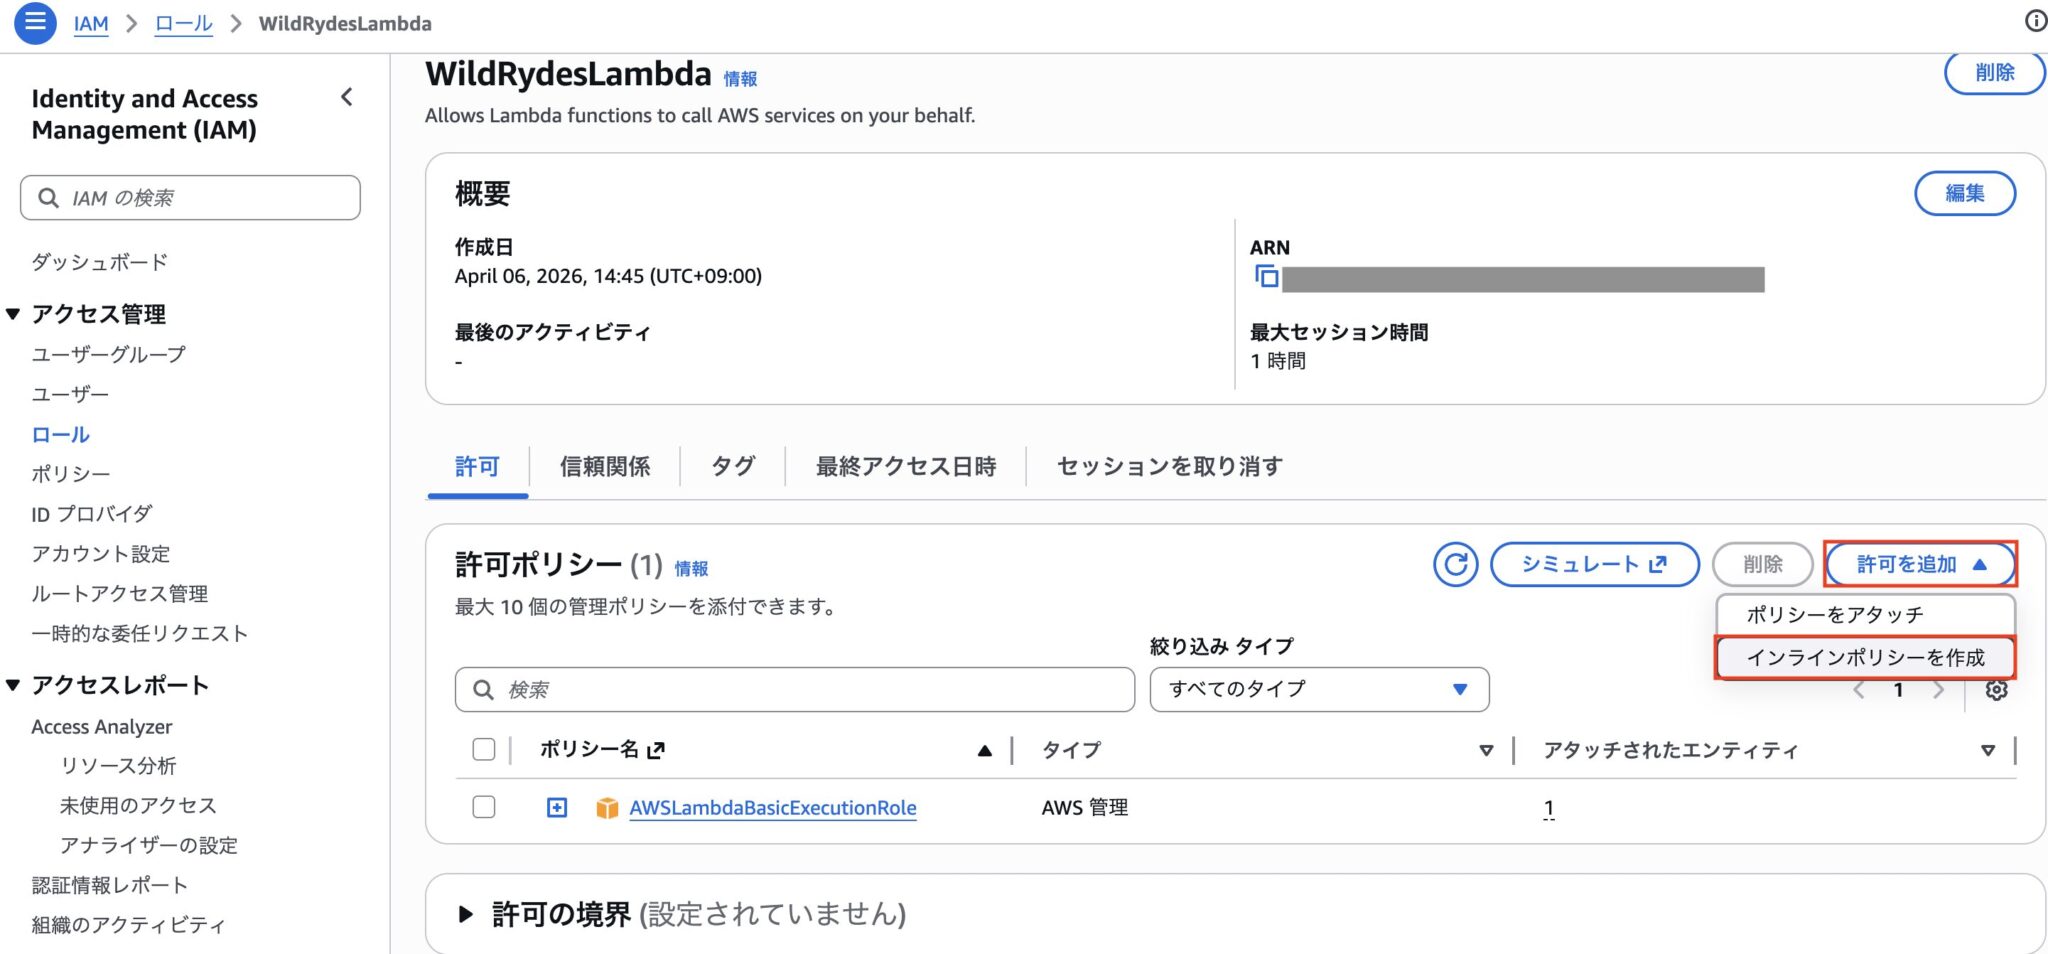Open the AWSLambdaBasicExecutionRole policy link
The height and width of the screenshot is (954, 2048).
772,808
